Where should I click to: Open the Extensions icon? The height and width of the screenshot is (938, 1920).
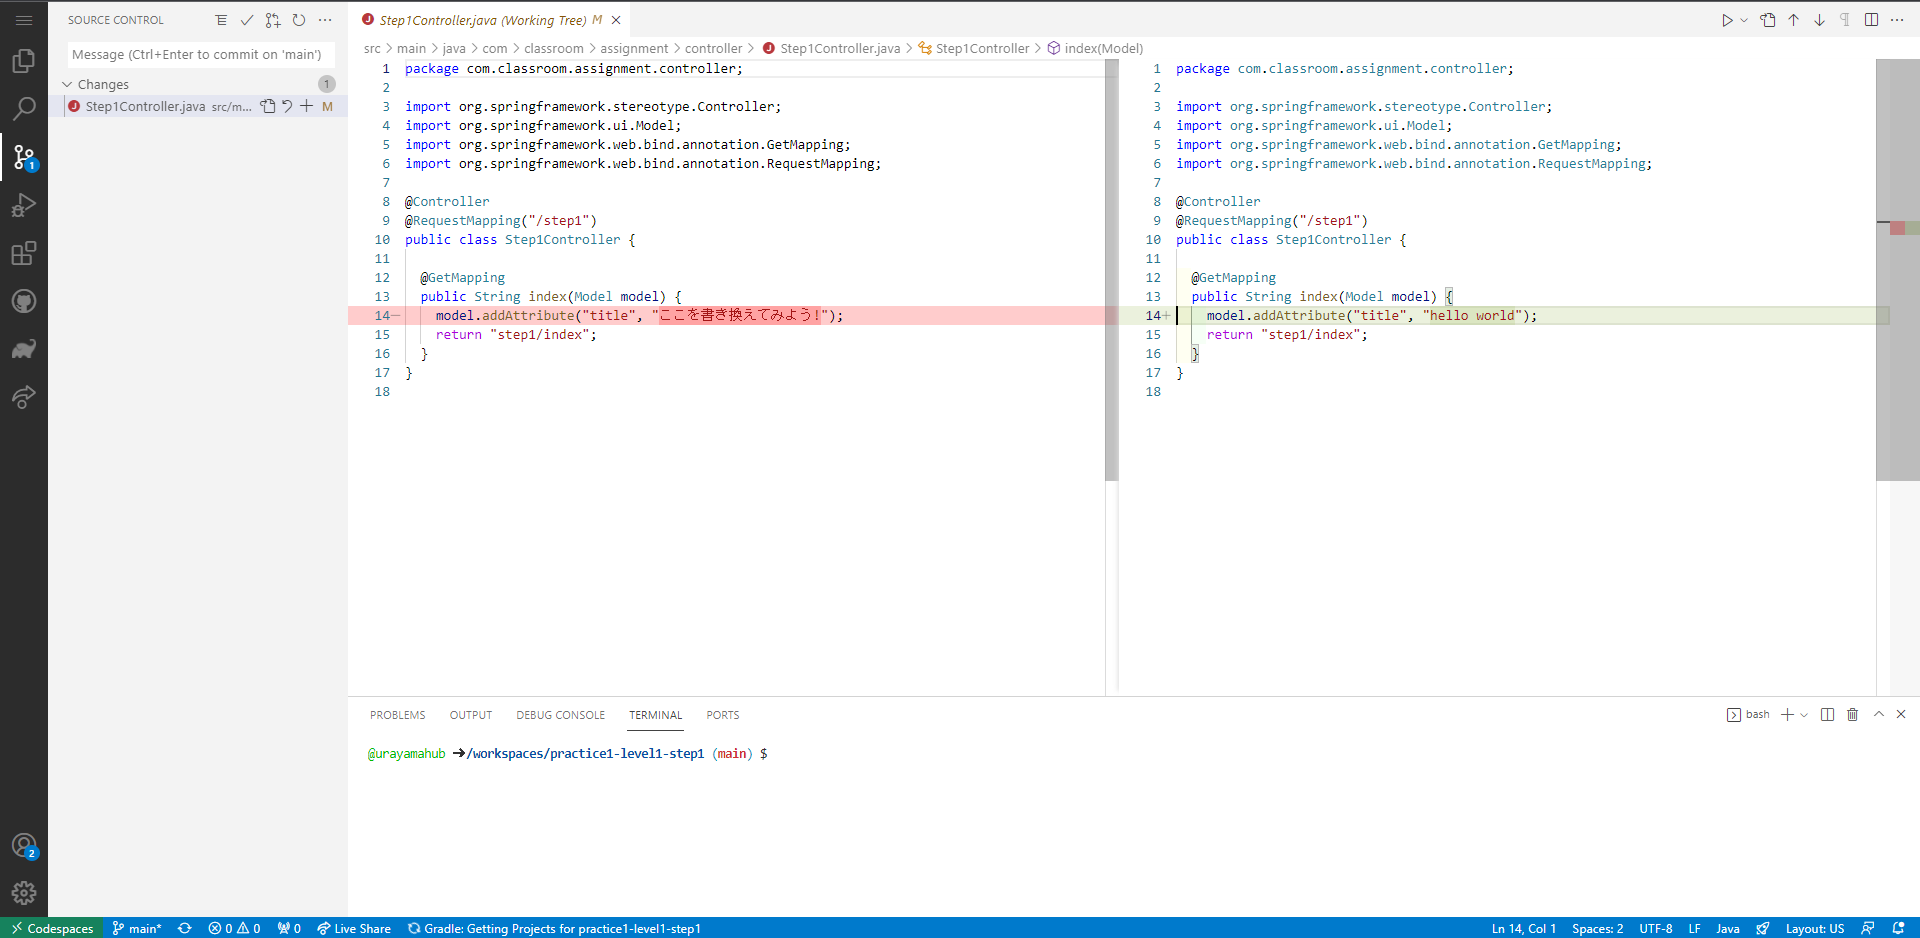click(24, 253)
